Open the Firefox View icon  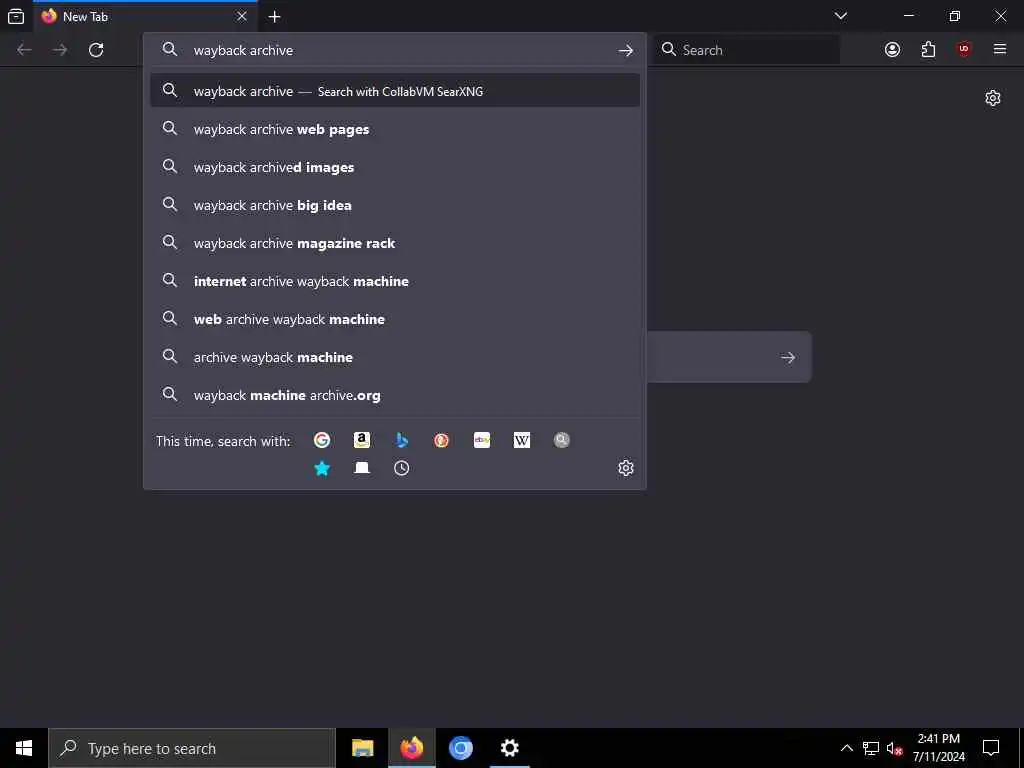(16, 16)
